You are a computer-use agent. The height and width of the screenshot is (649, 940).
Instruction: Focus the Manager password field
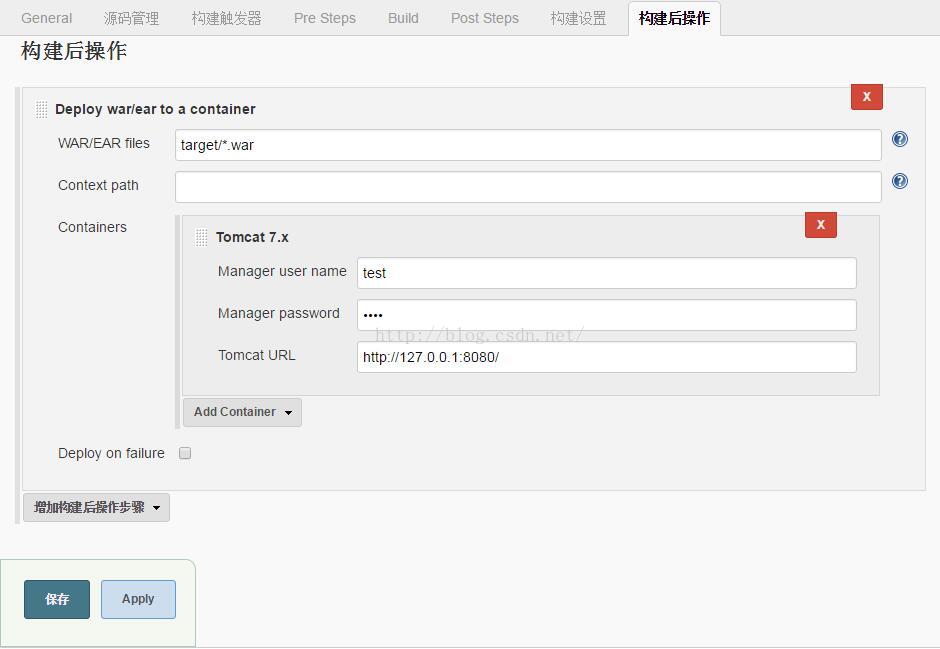(x=606, y=315)
